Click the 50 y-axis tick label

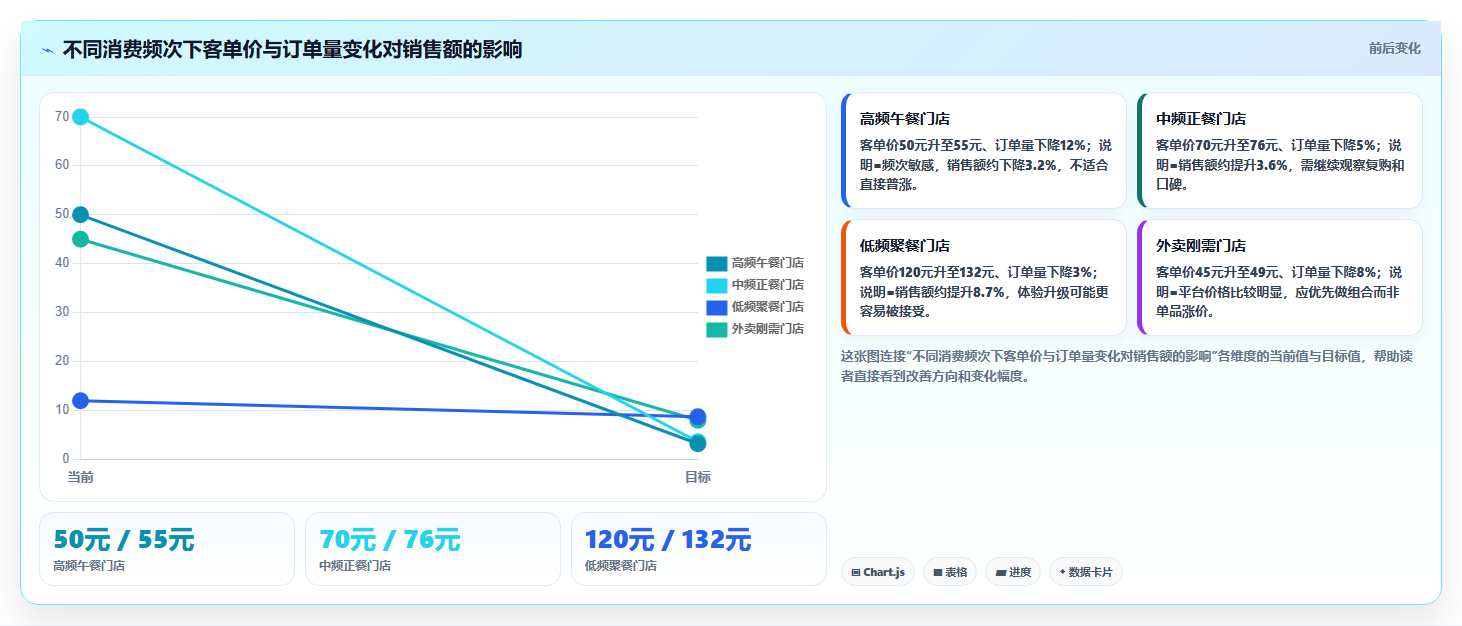(62, 215)
